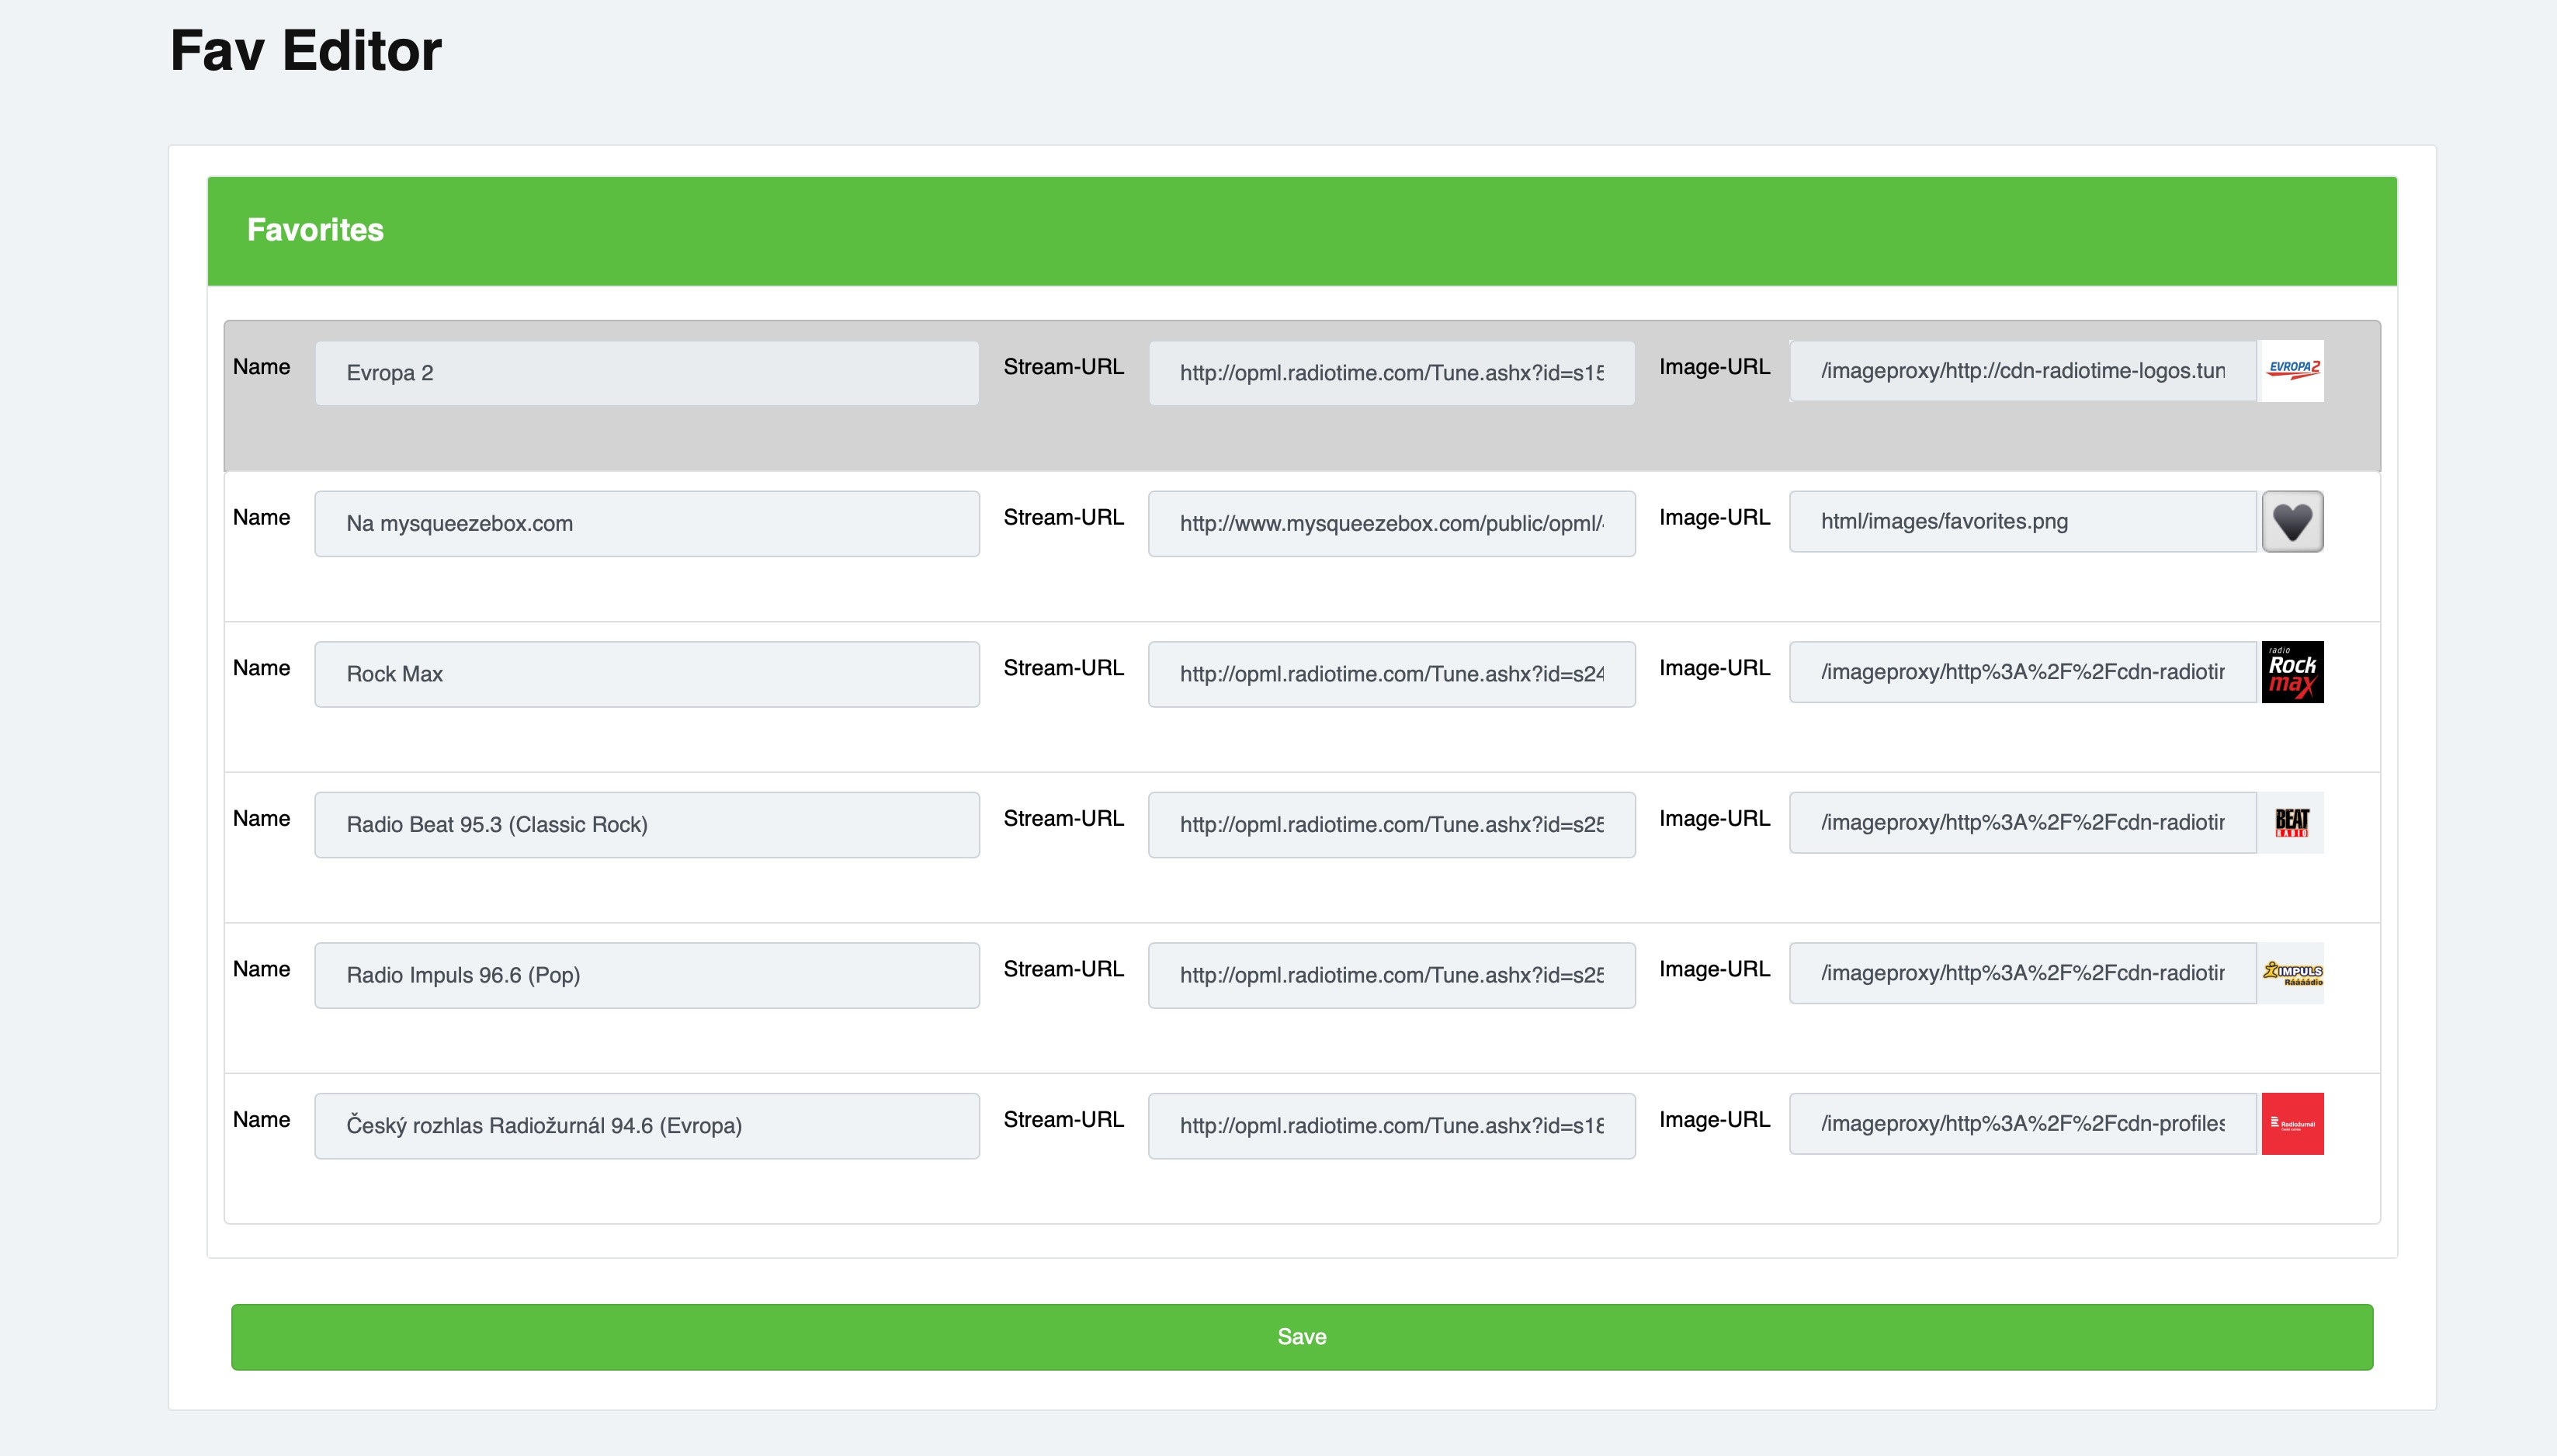This screenshot has height=1456, width=2557.
Task: Edit the Na mysqueezebox.com name field
Action: coord(646,523)
